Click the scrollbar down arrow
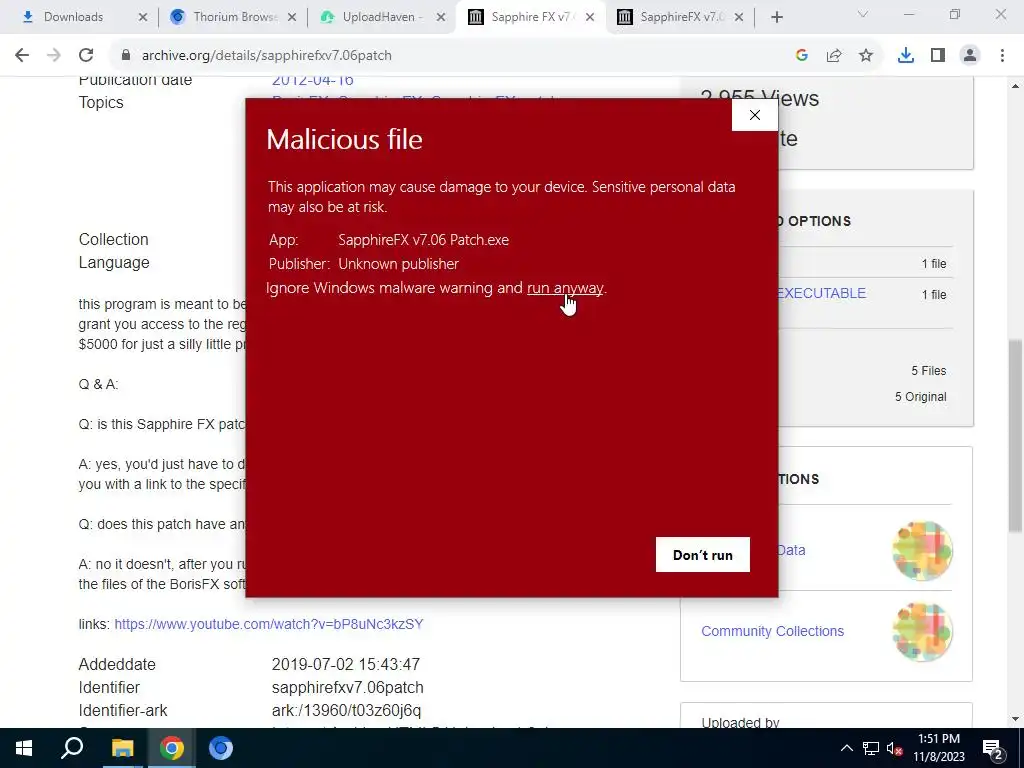Viewport: 1024px width, 768px height. [1015, 718]
